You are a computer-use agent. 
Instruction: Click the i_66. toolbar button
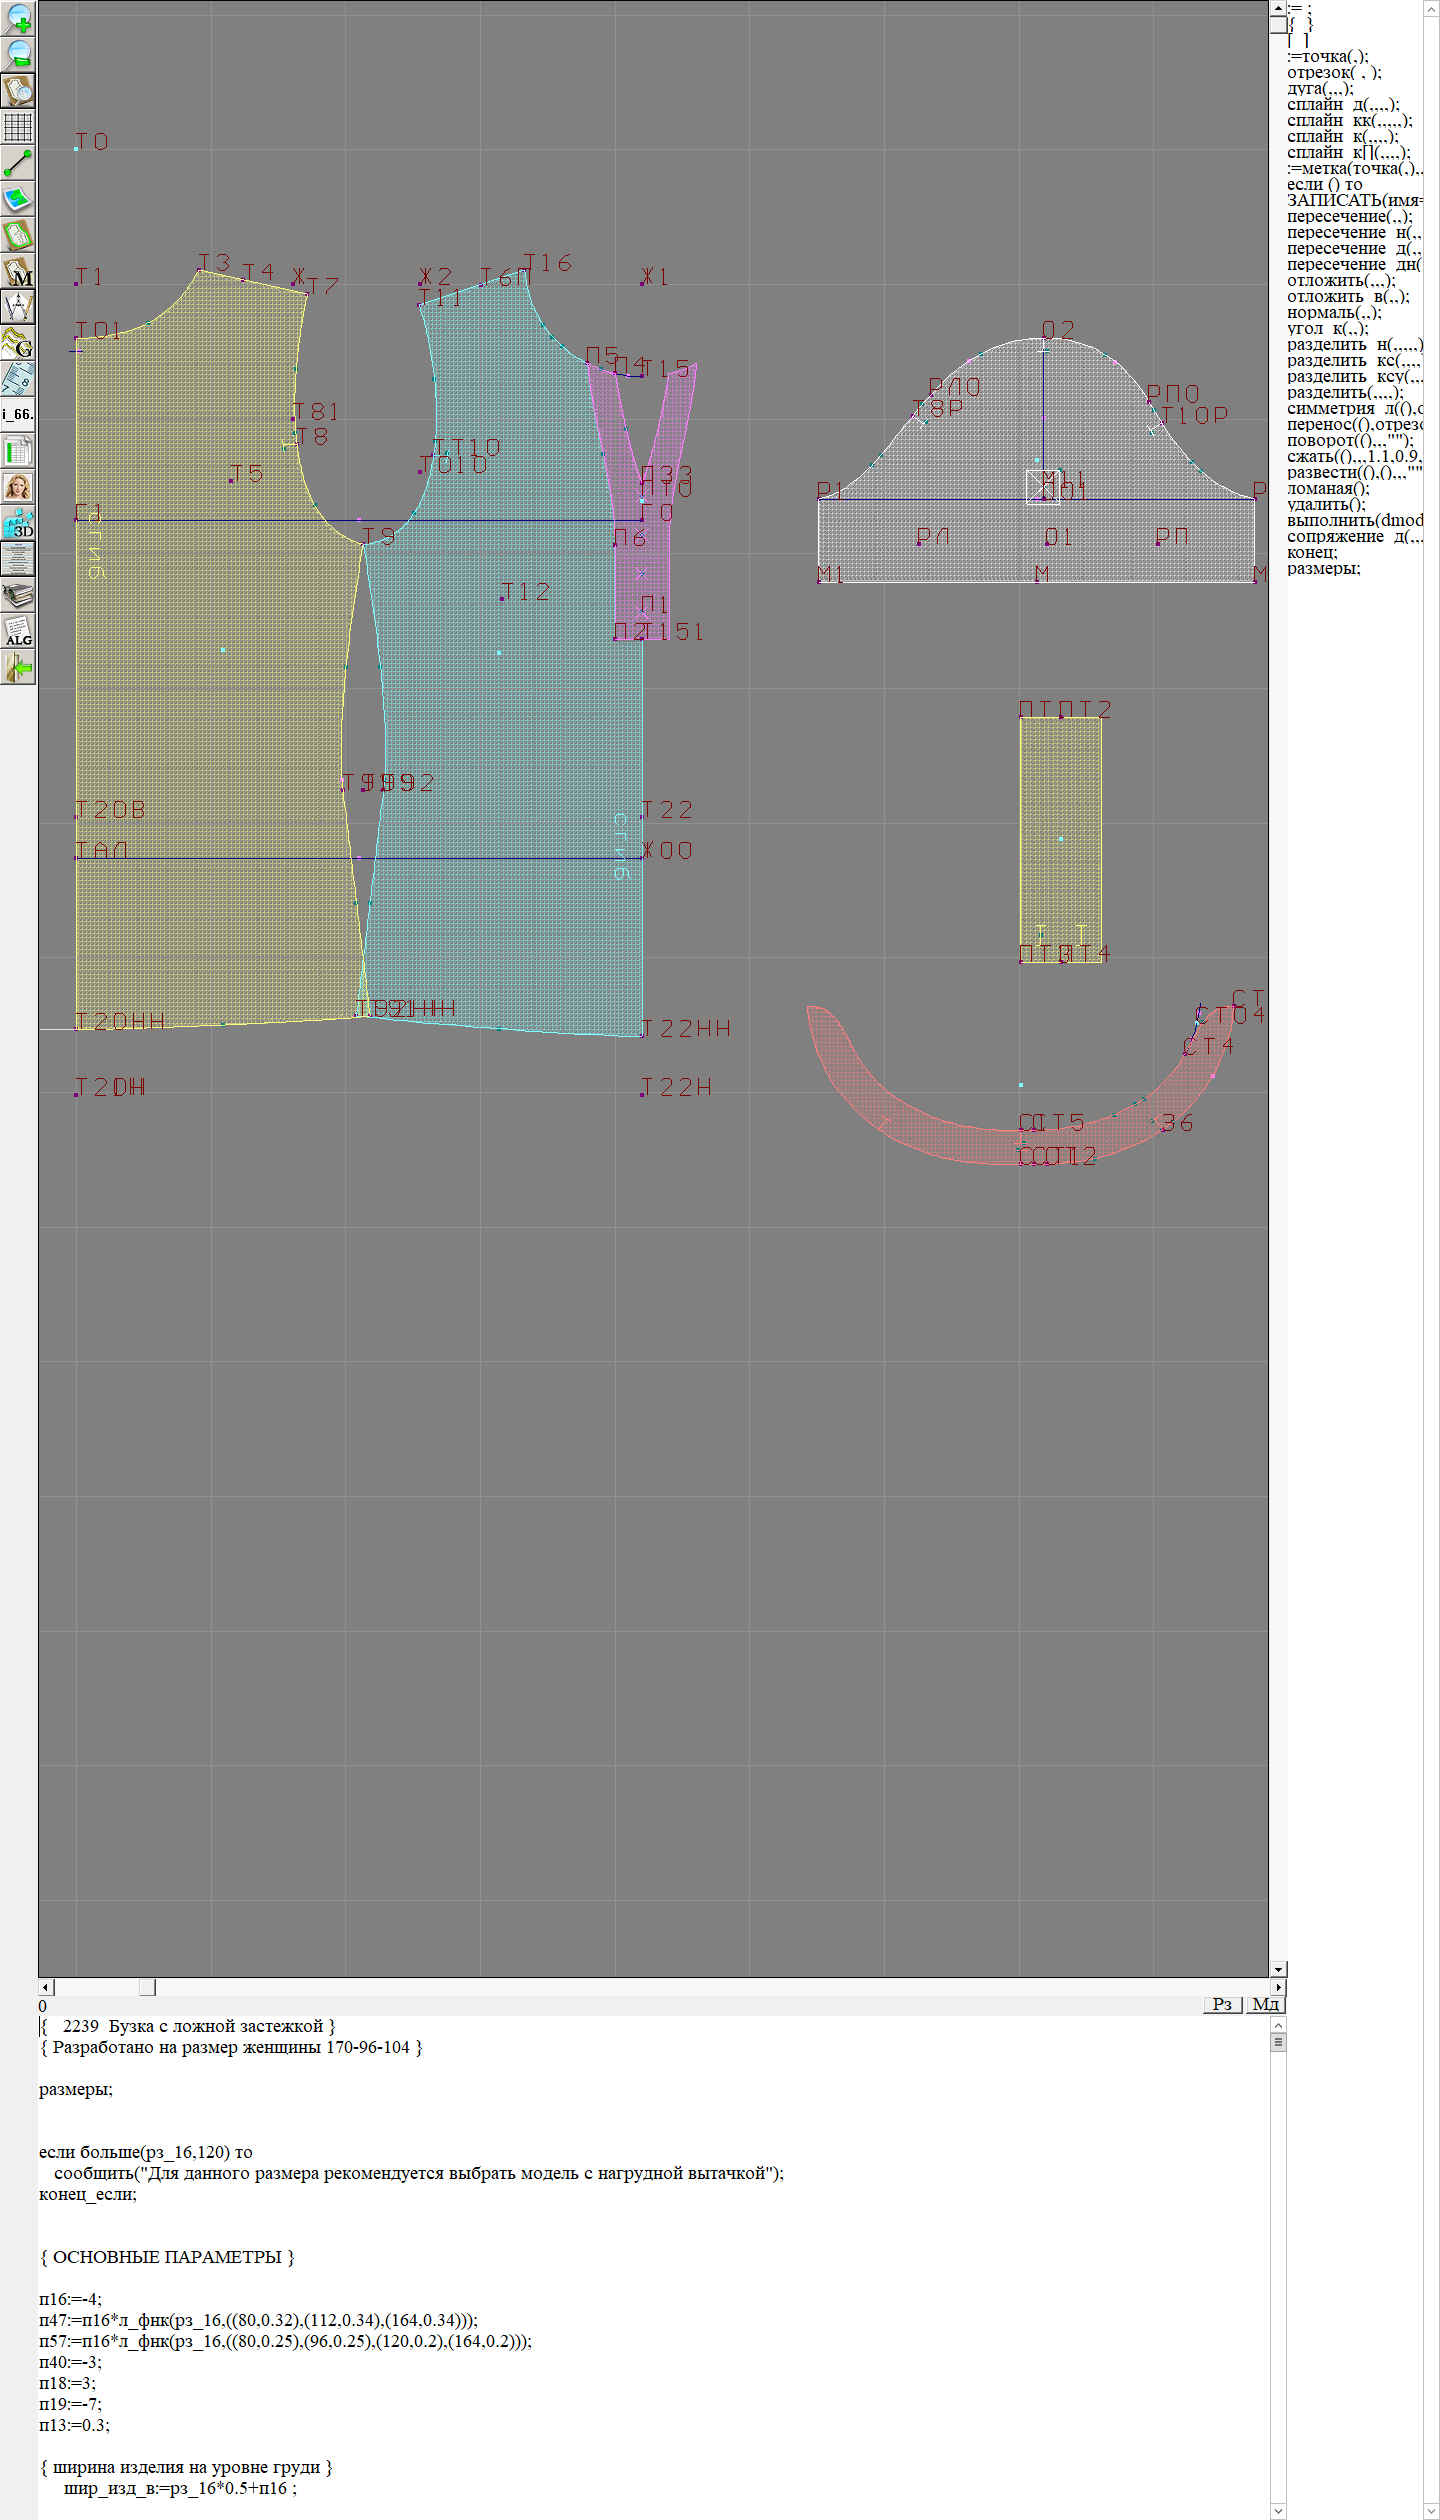pyautogui.click(x=18, y=414)
